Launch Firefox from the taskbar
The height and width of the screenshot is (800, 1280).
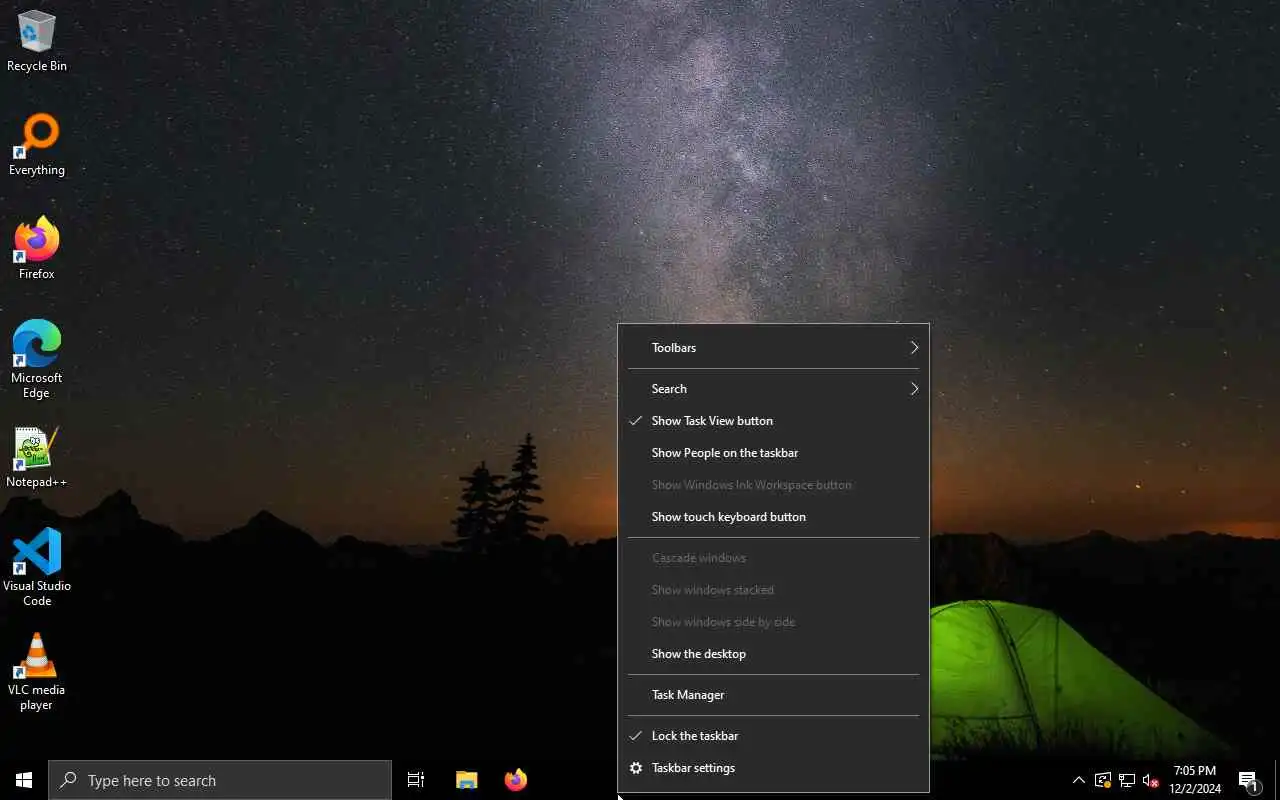[516, 780]
